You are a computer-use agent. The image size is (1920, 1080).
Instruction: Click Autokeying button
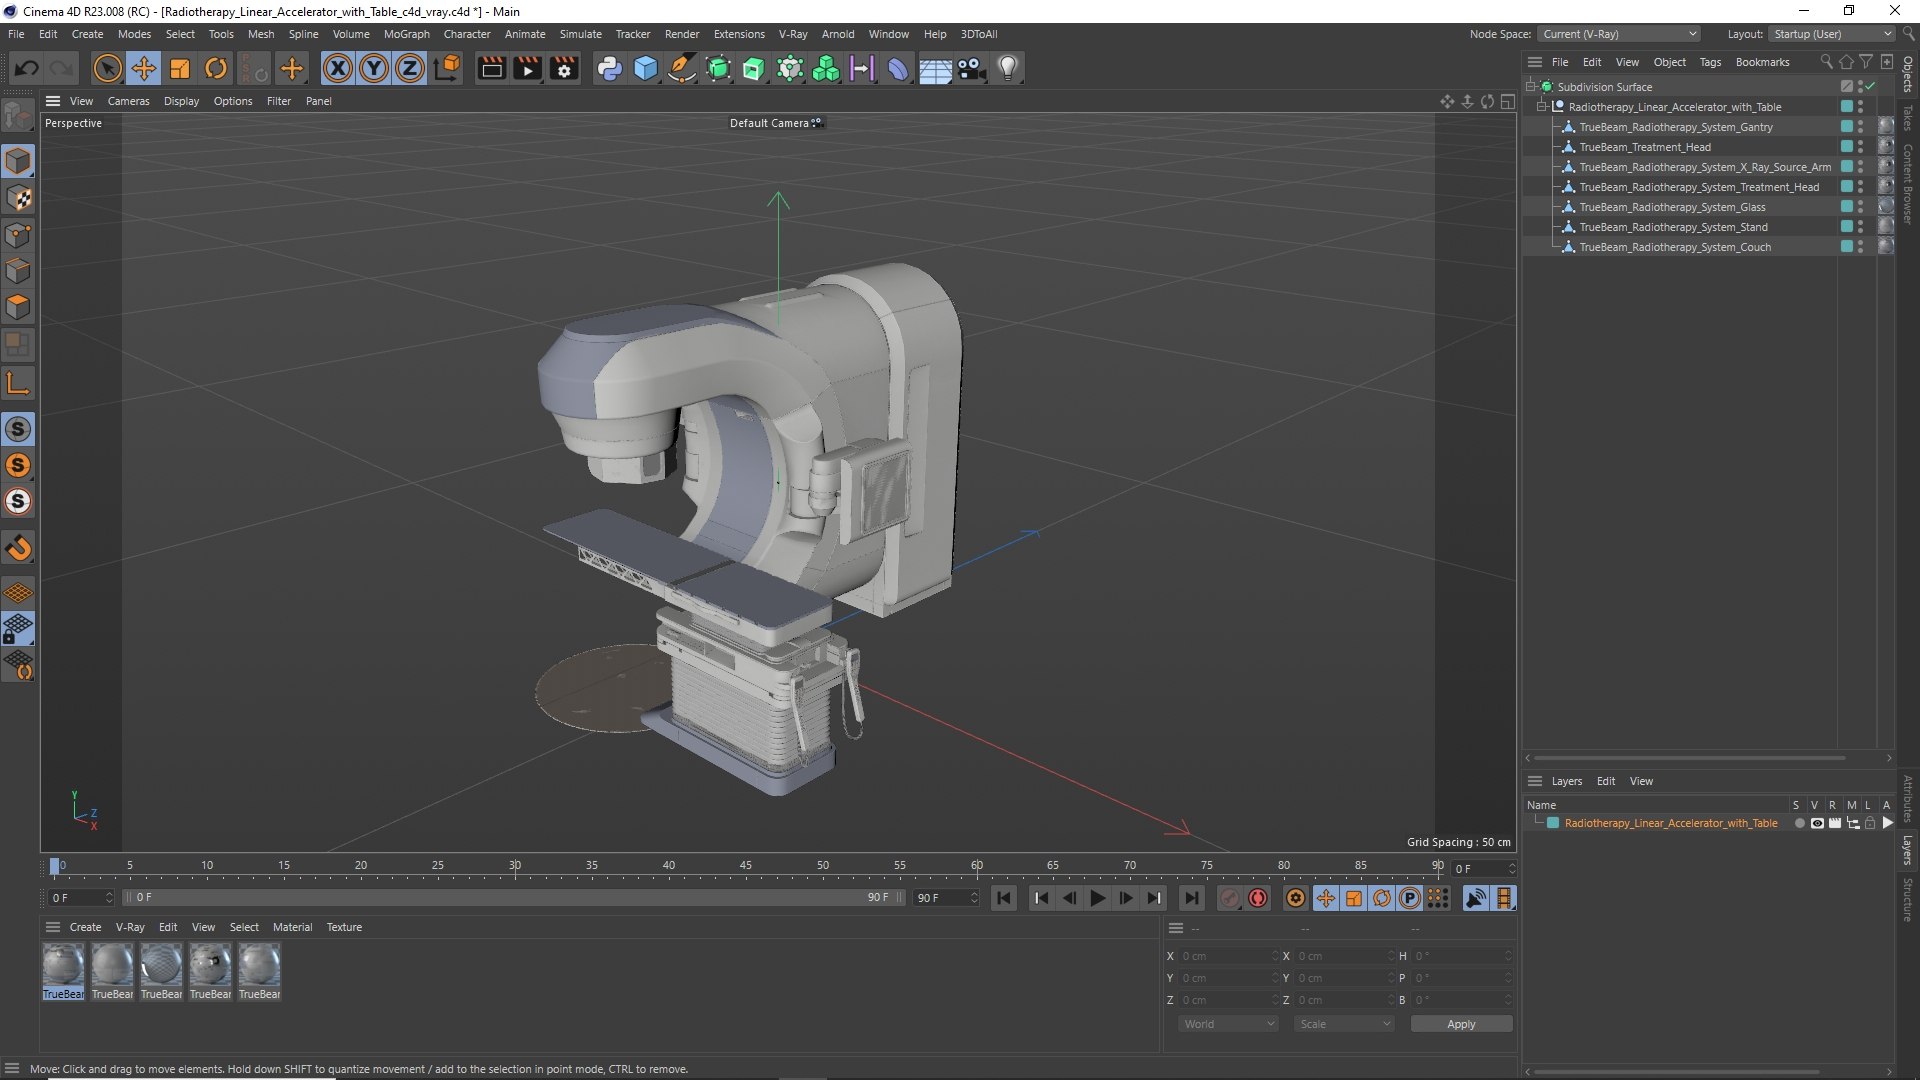pyautogui.click(x=1258, y=898)
